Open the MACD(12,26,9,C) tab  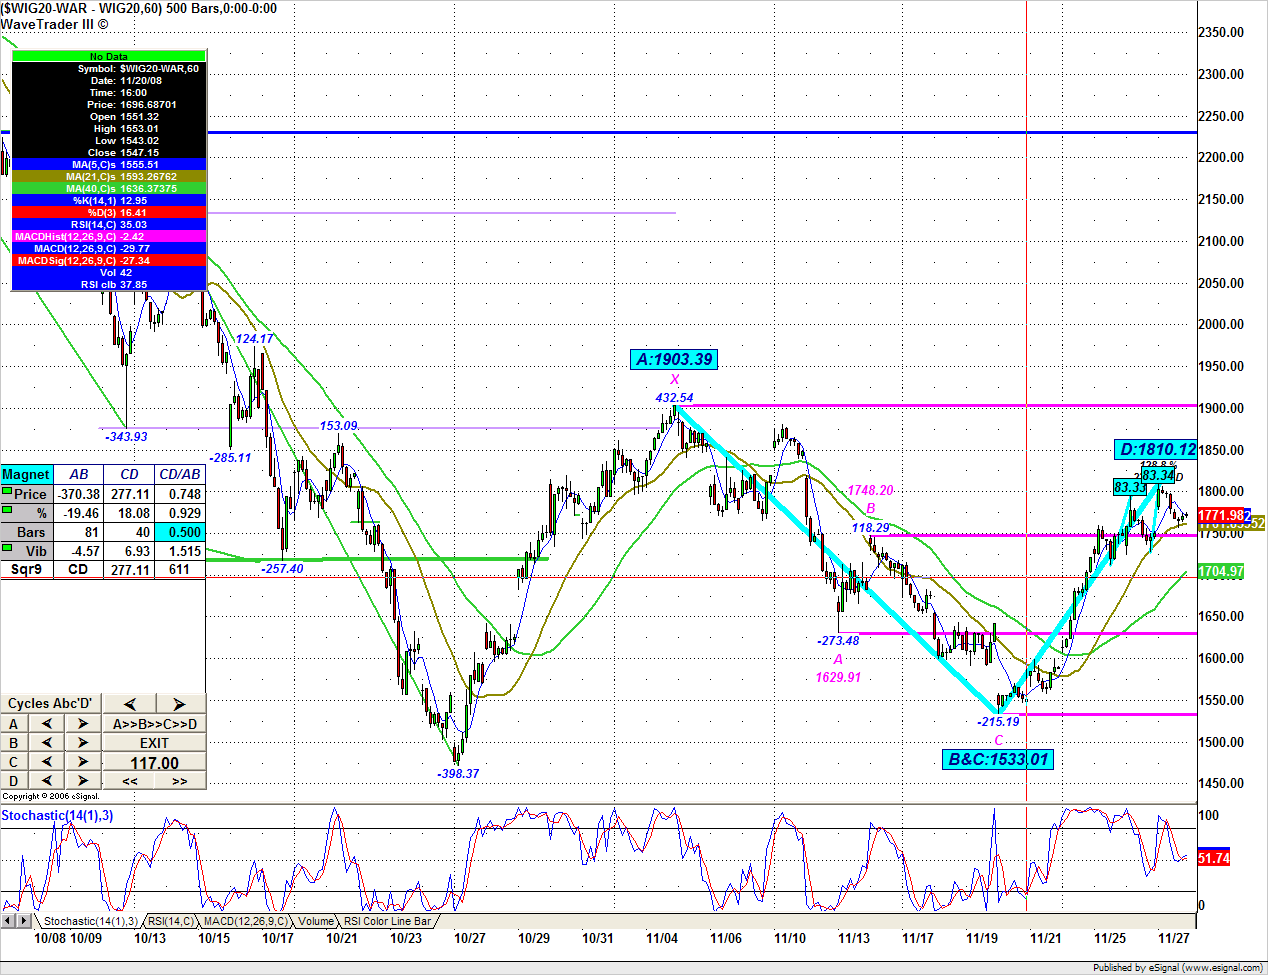245,921
